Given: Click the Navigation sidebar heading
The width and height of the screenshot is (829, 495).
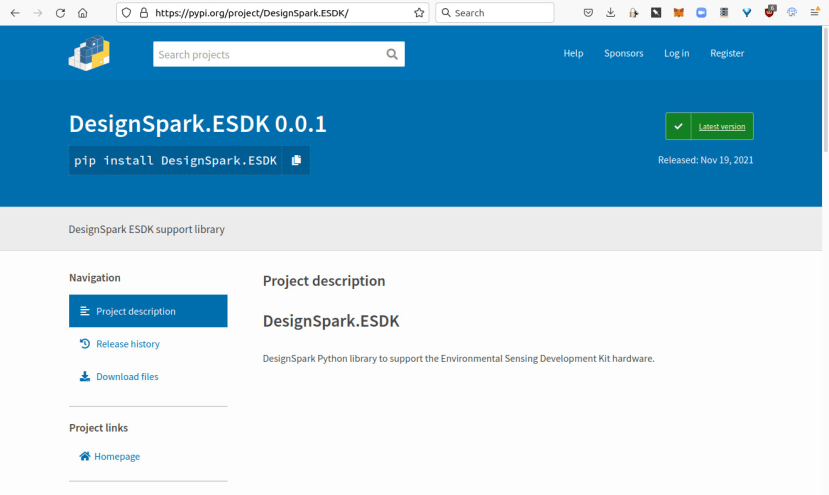Looking at the screenshot, I should 95,278.
